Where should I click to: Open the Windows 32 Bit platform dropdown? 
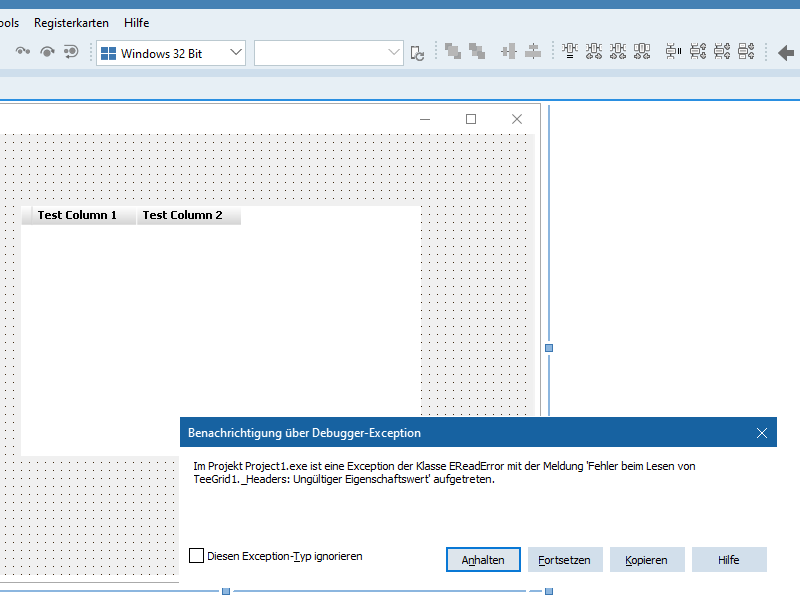(171, 53)
